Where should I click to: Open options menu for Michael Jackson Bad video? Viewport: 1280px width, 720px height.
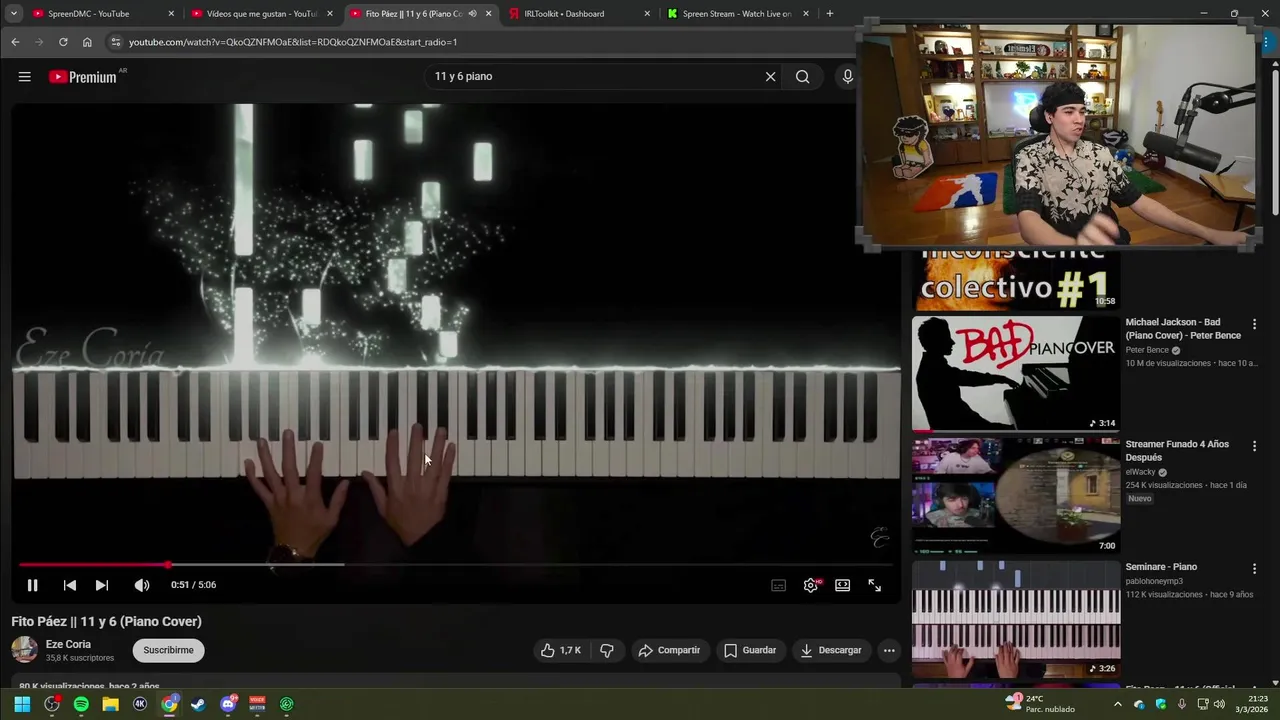(1254, 324)
